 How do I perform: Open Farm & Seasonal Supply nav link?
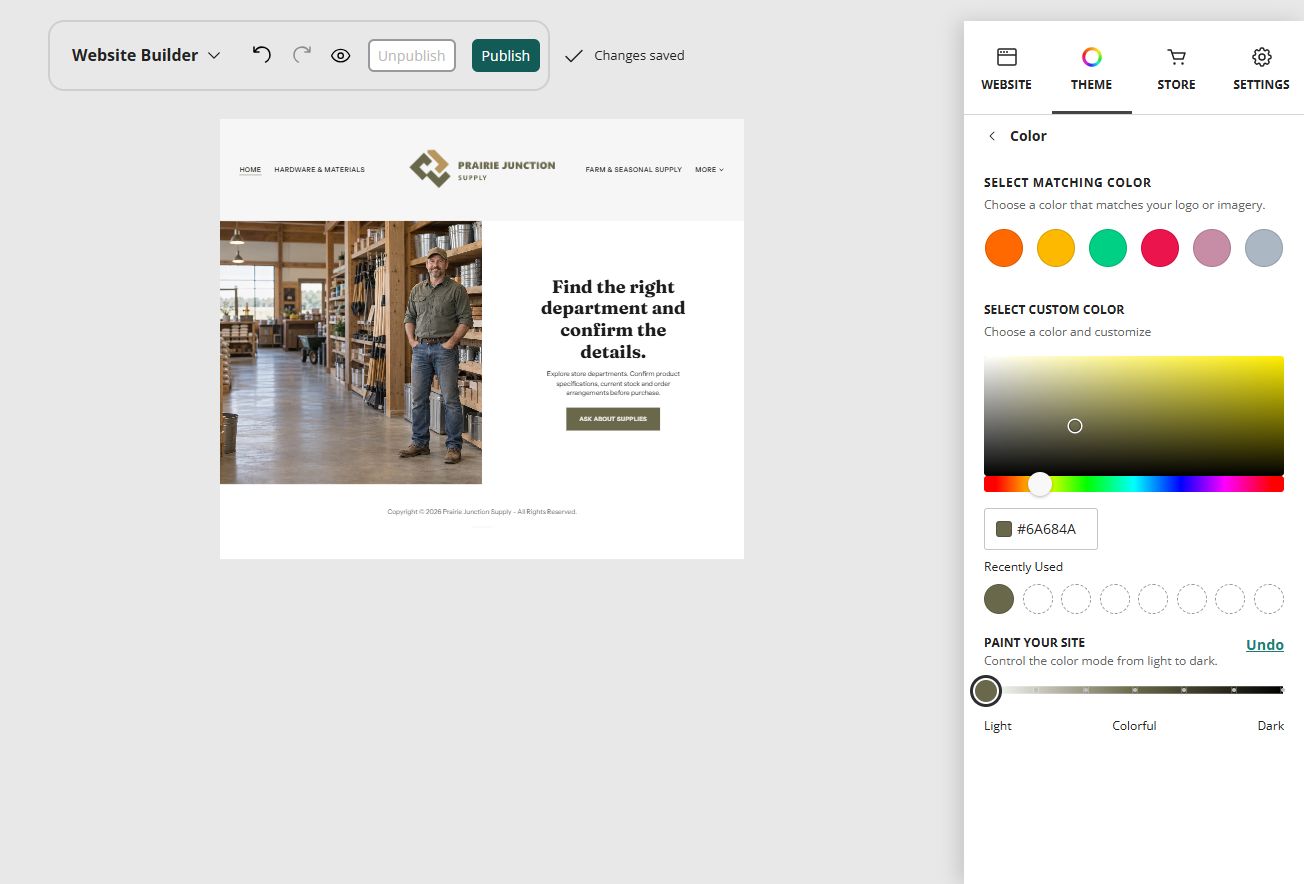634,170
